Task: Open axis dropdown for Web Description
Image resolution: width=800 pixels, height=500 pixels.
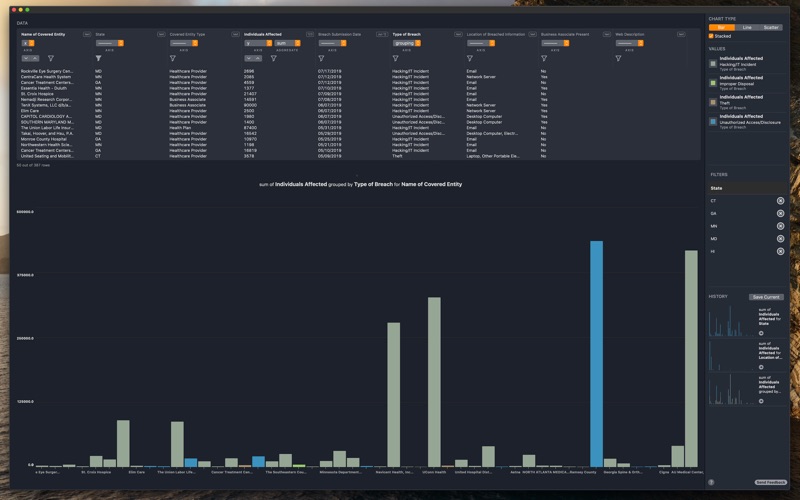Action: 629,43
